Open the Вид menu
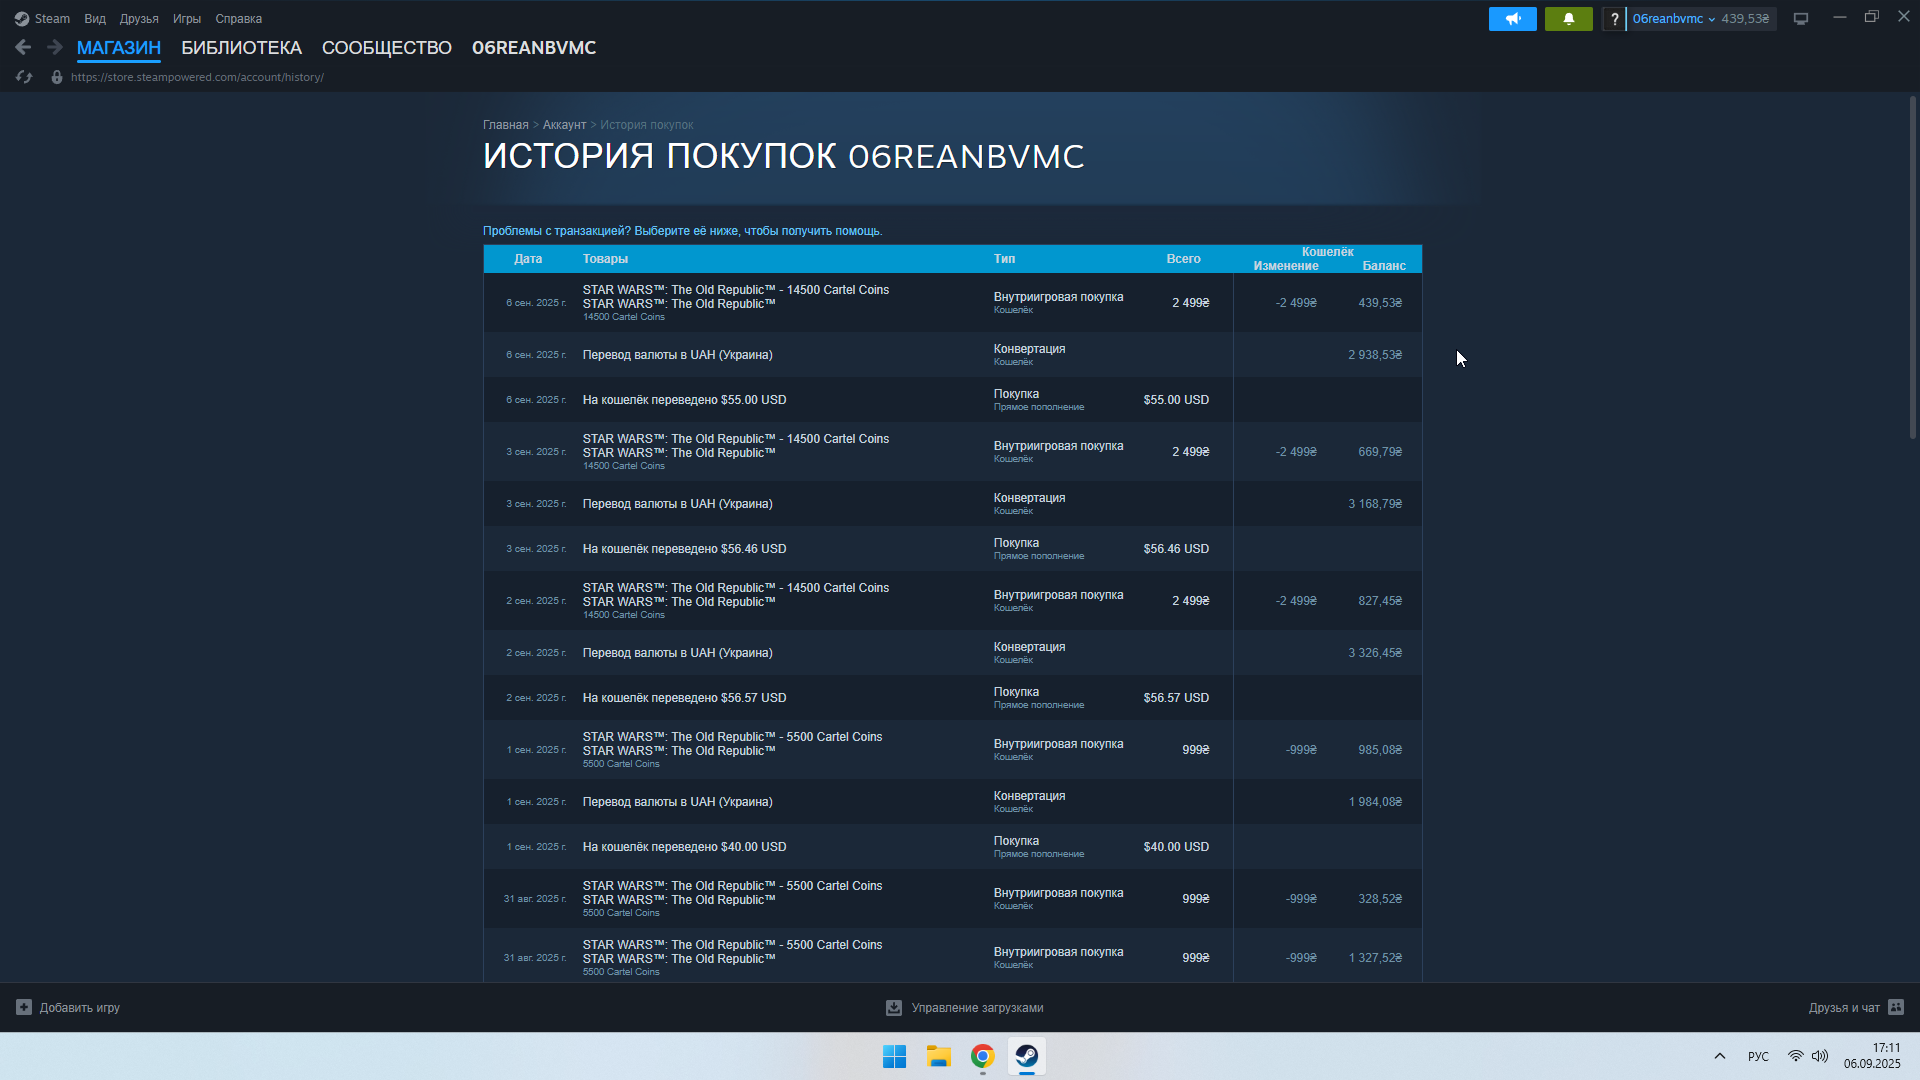 tap(95, 19)
